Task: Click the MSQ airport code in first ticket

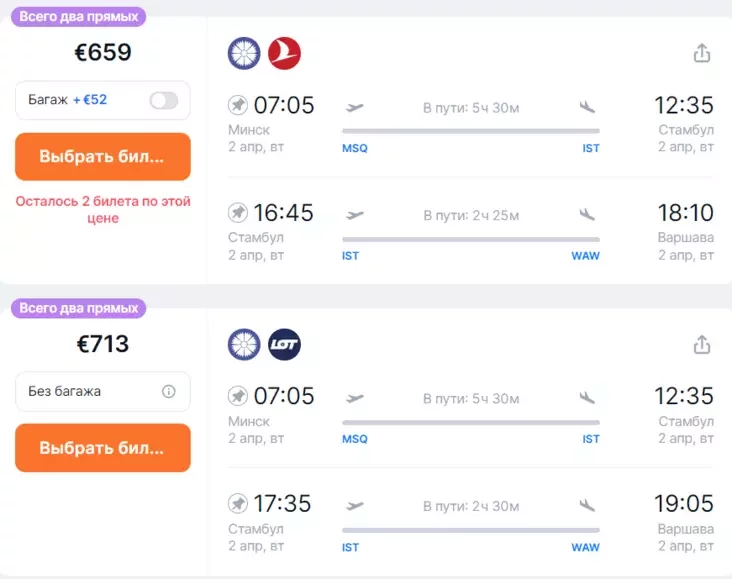Action: click(x=355, y=148)
